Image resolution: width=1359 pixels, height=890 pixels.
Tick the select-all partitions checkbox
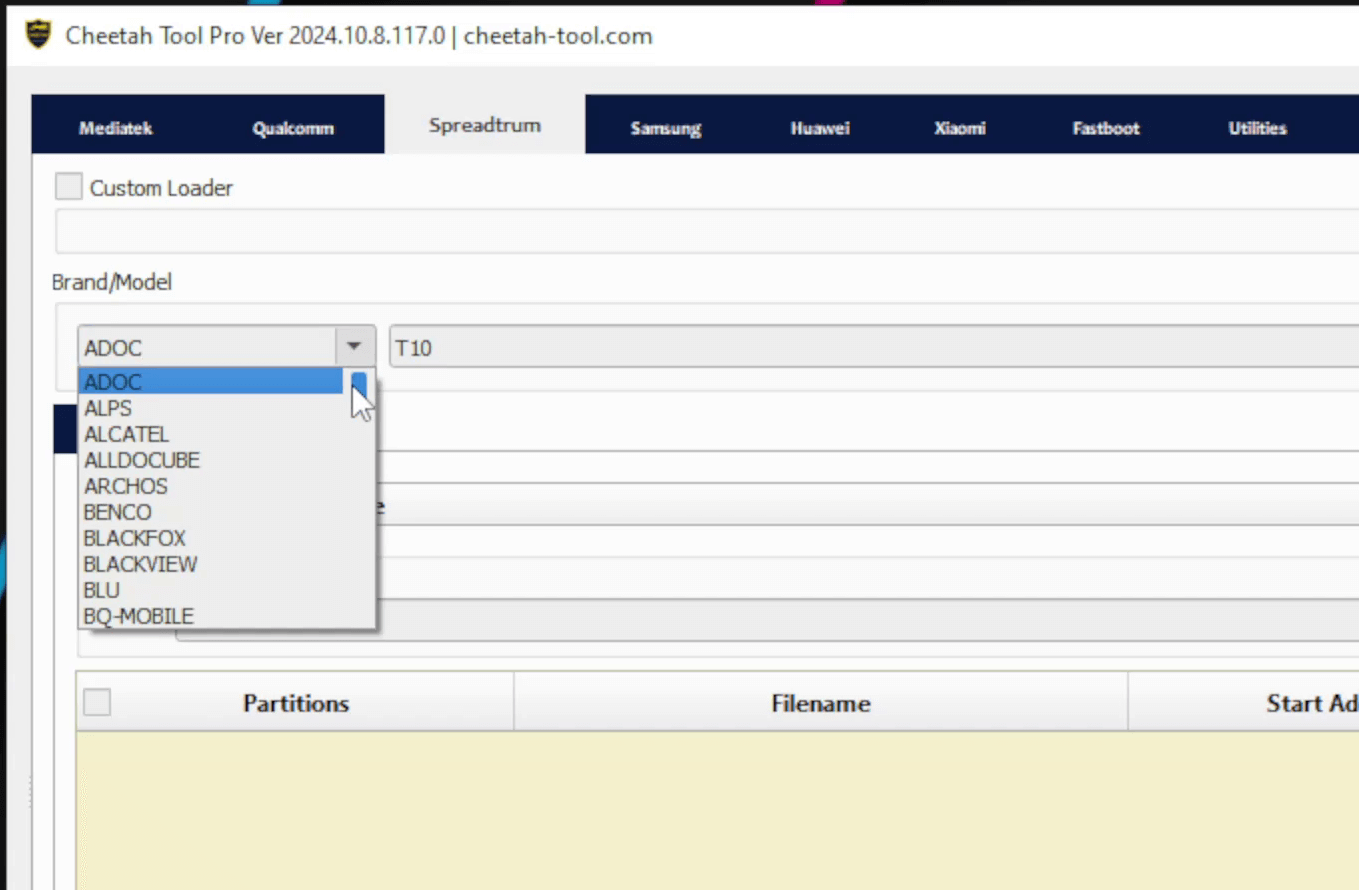tap(97, 702)
